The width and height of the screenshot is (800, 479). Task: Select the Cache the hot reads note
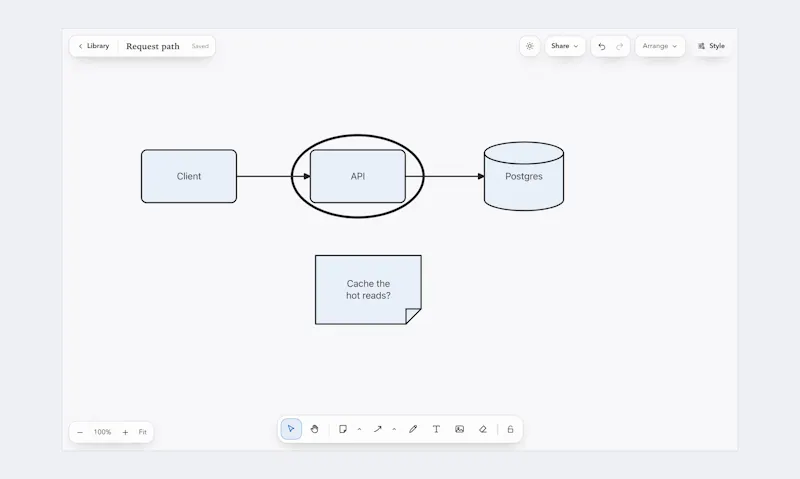pyautogui.click(x=368, y=289)
